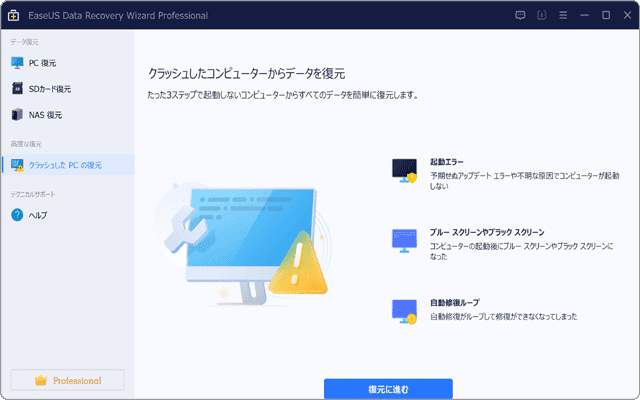
Task: Click the 起動エラー dark monitor icon
Action: click(x=404, y=171)
